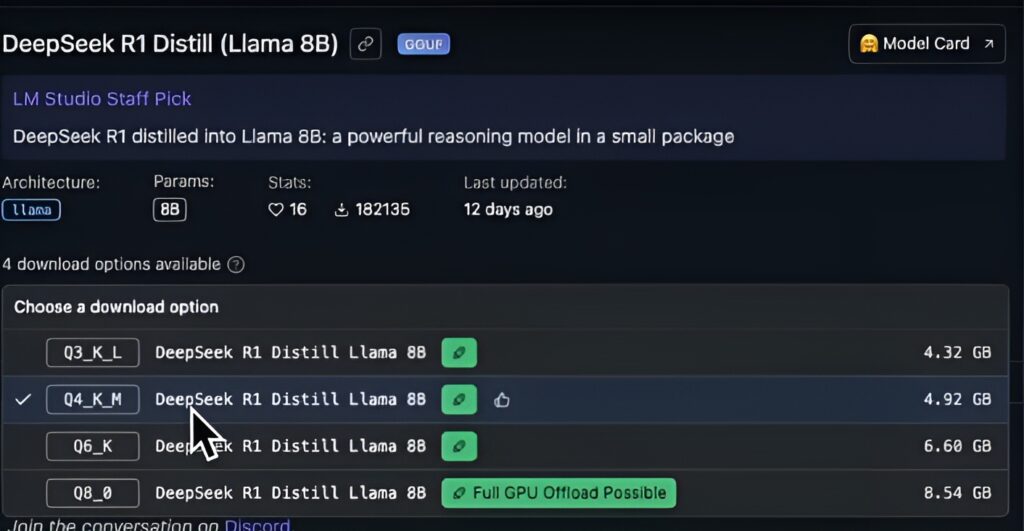Click green rocket badge on Q3_K_L row
1024x531 pixels.
coord(459,353)
